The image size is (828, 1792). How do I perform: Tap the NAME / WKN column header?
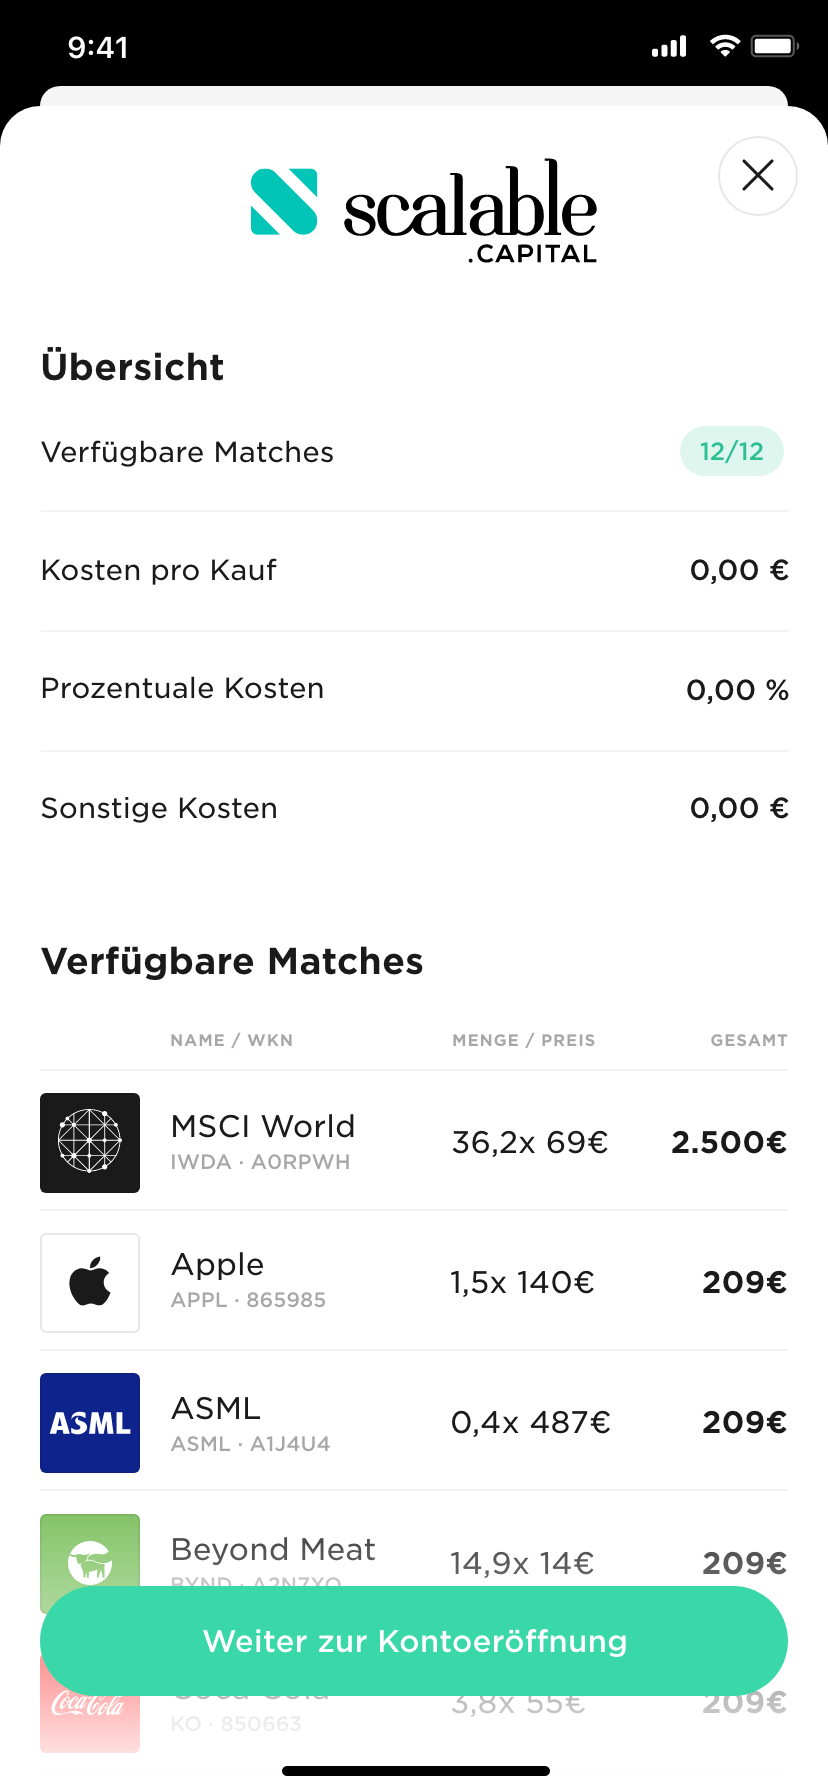tap(231, 1040)
